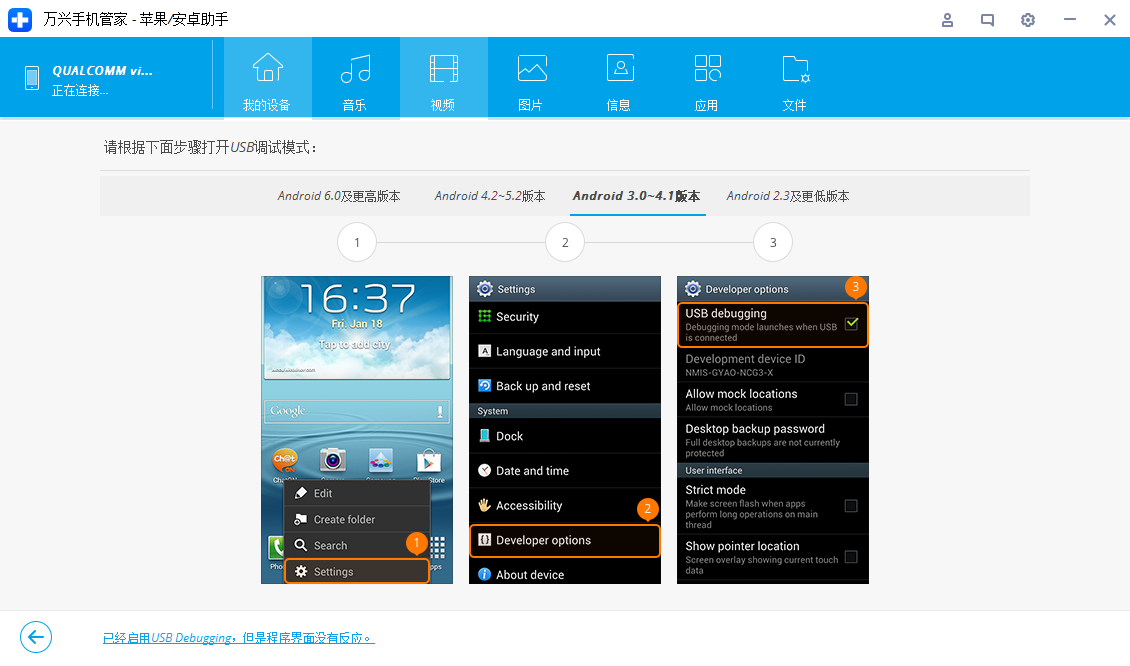Enable the USB debugging checkbox
1130x666 pixels.
852,322
